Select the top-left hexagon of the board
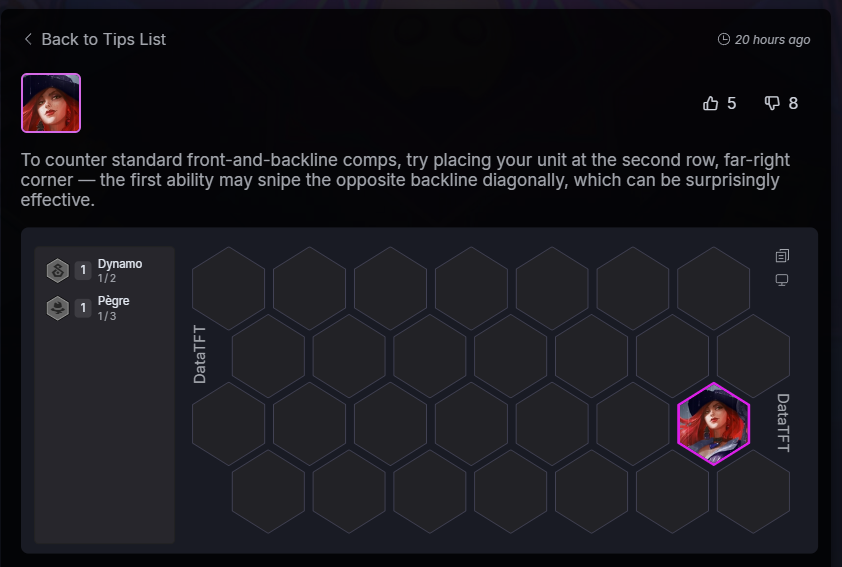 [x=228, y=288]
